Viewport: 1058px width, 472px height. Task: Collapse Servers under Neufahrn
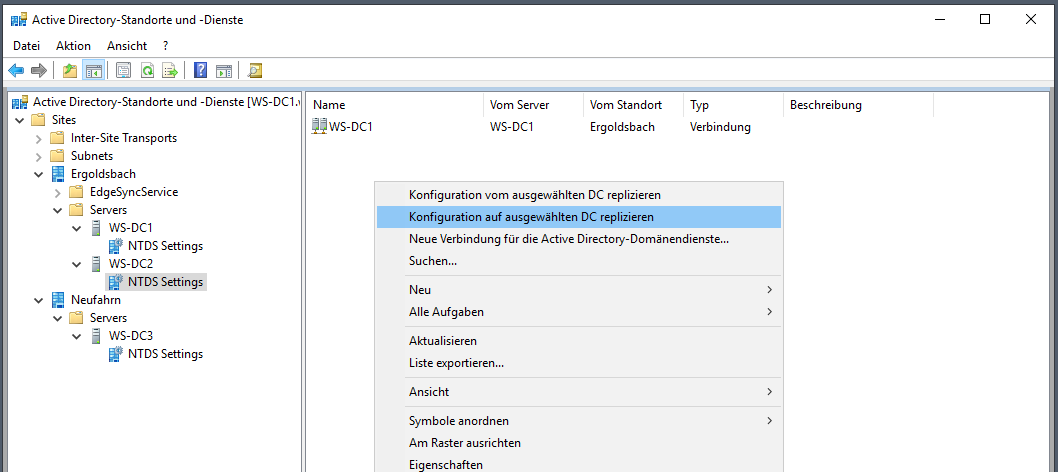(57, 318)
